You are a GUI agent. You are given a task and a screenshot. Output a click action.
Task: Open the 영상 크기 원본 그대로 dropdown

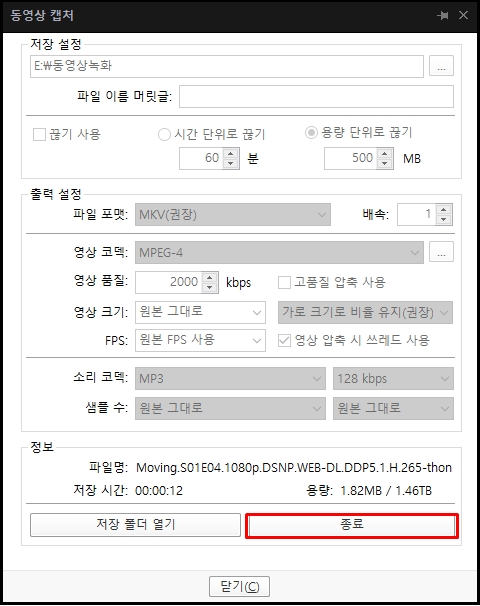pyautogui.click(x=200, y=312)
